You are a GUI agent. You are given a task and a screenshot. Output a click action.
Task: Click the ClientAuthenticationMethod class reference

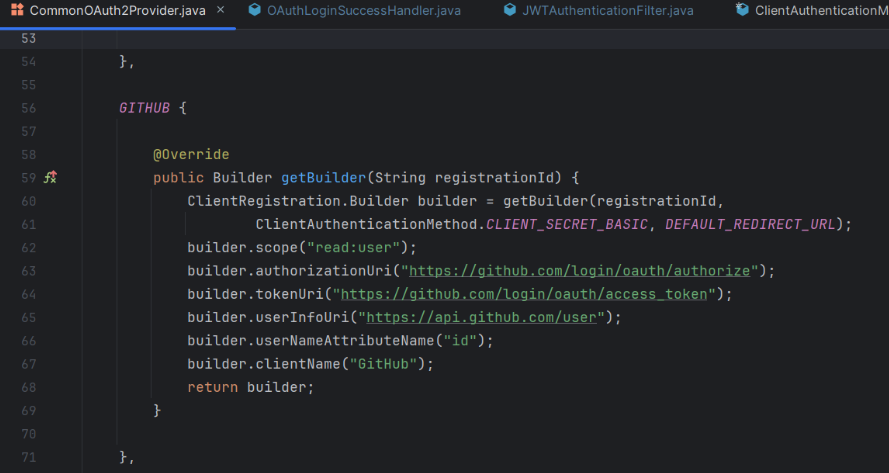click(x=366, y=224)
